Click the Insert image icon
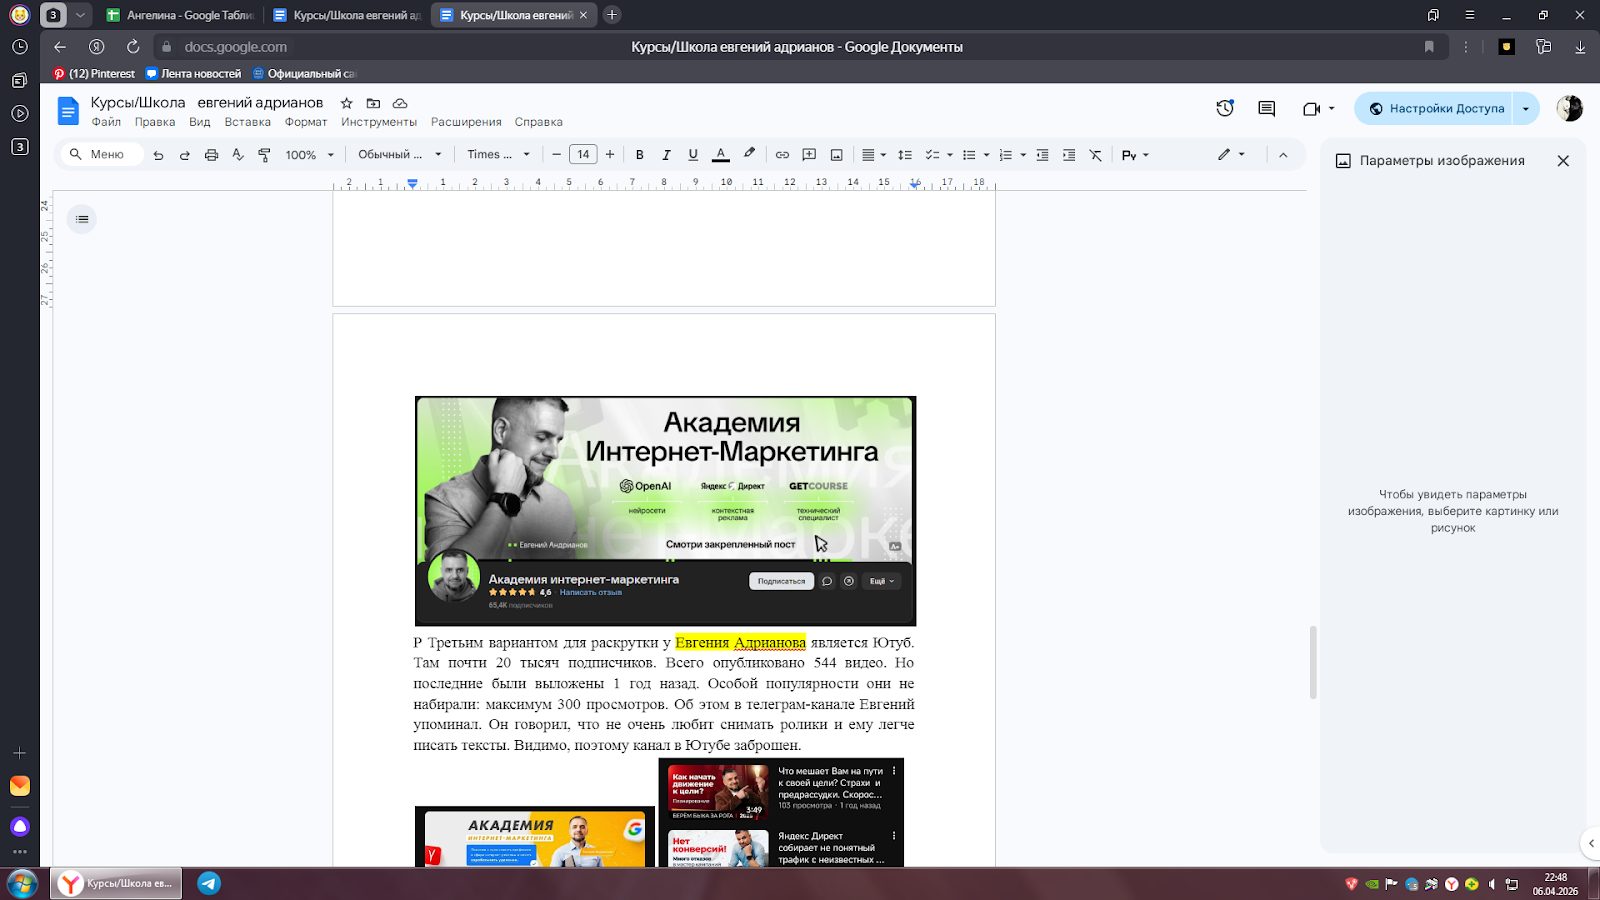This screenshot has height=900, width=1600. (x=836, y=155)
